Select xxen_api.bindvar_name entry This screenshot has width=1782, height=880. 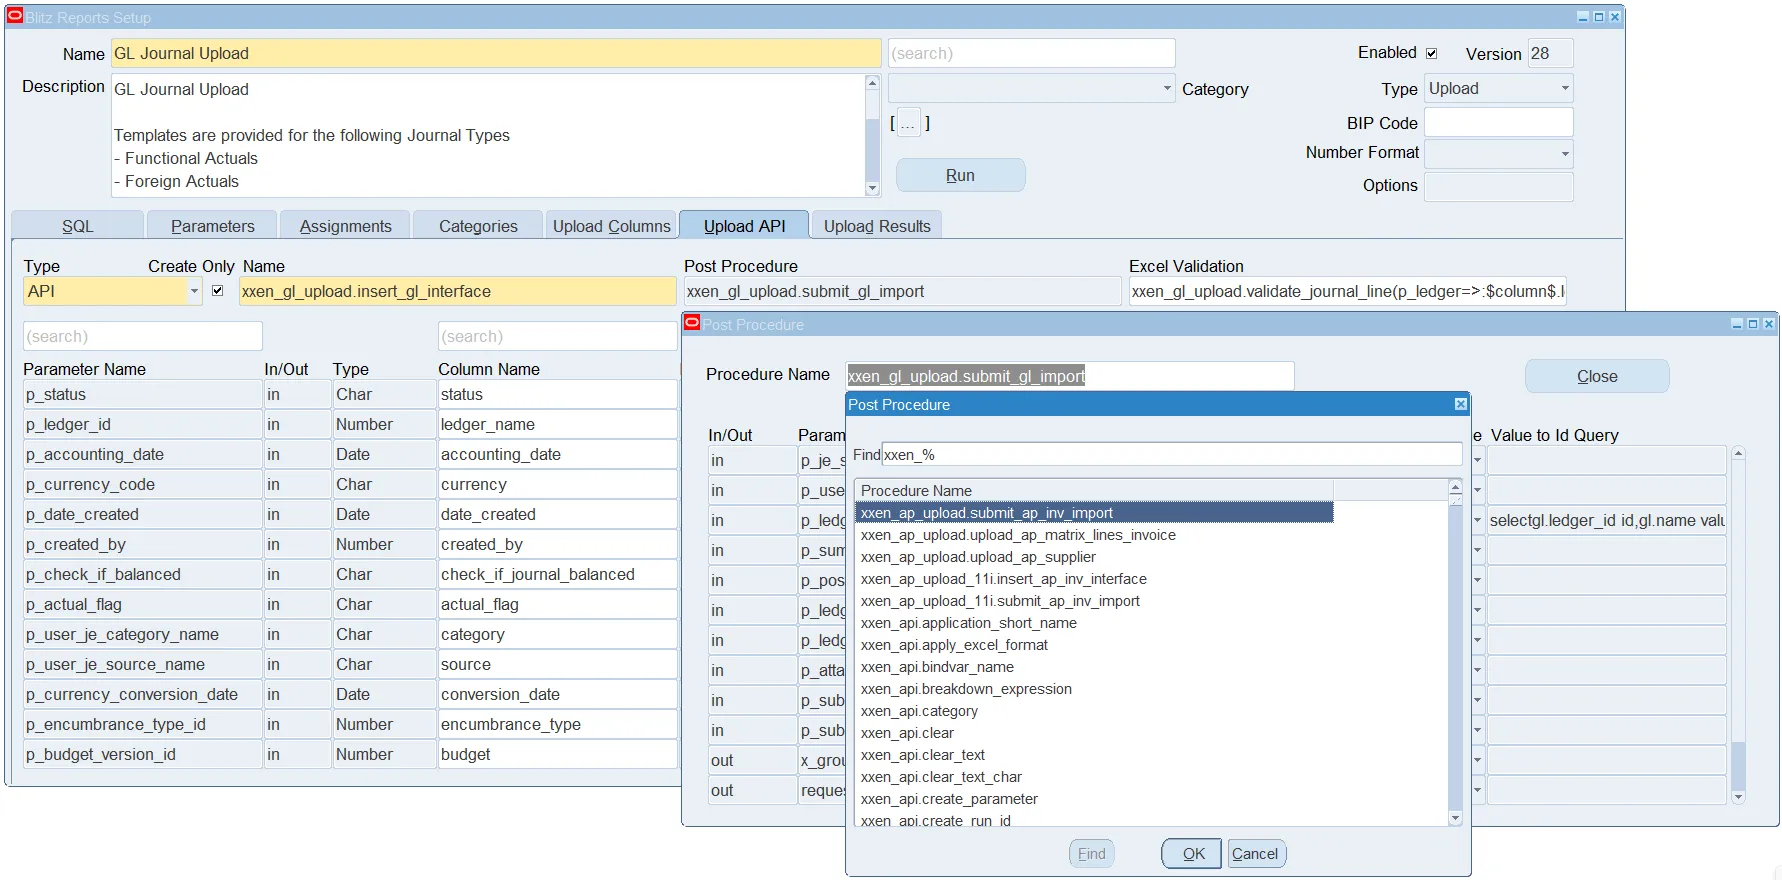(x=937, y=667)
